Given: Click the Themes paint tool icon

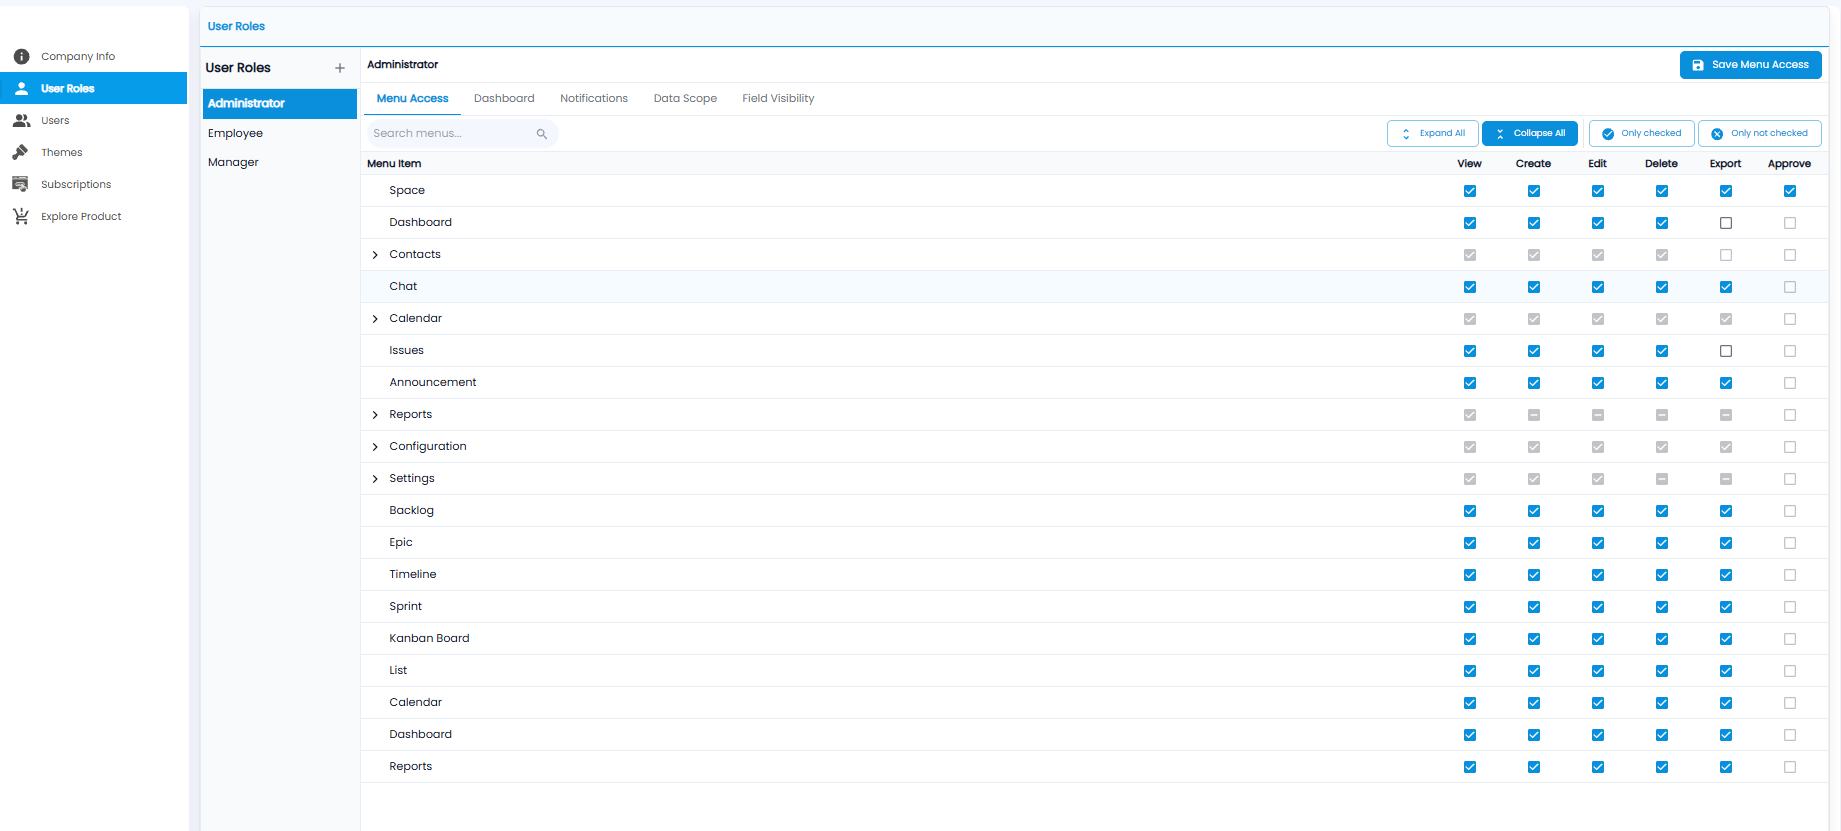Looking at the screenshot, I should [21, 152].
